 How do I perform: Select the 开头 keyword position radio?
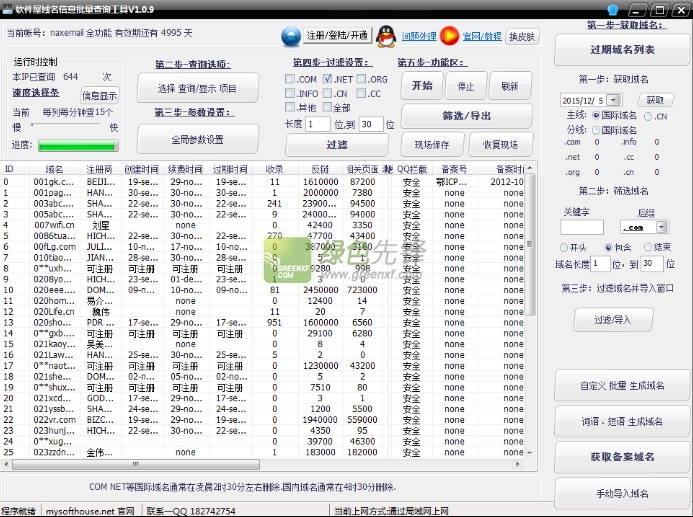tap(564, 247)
